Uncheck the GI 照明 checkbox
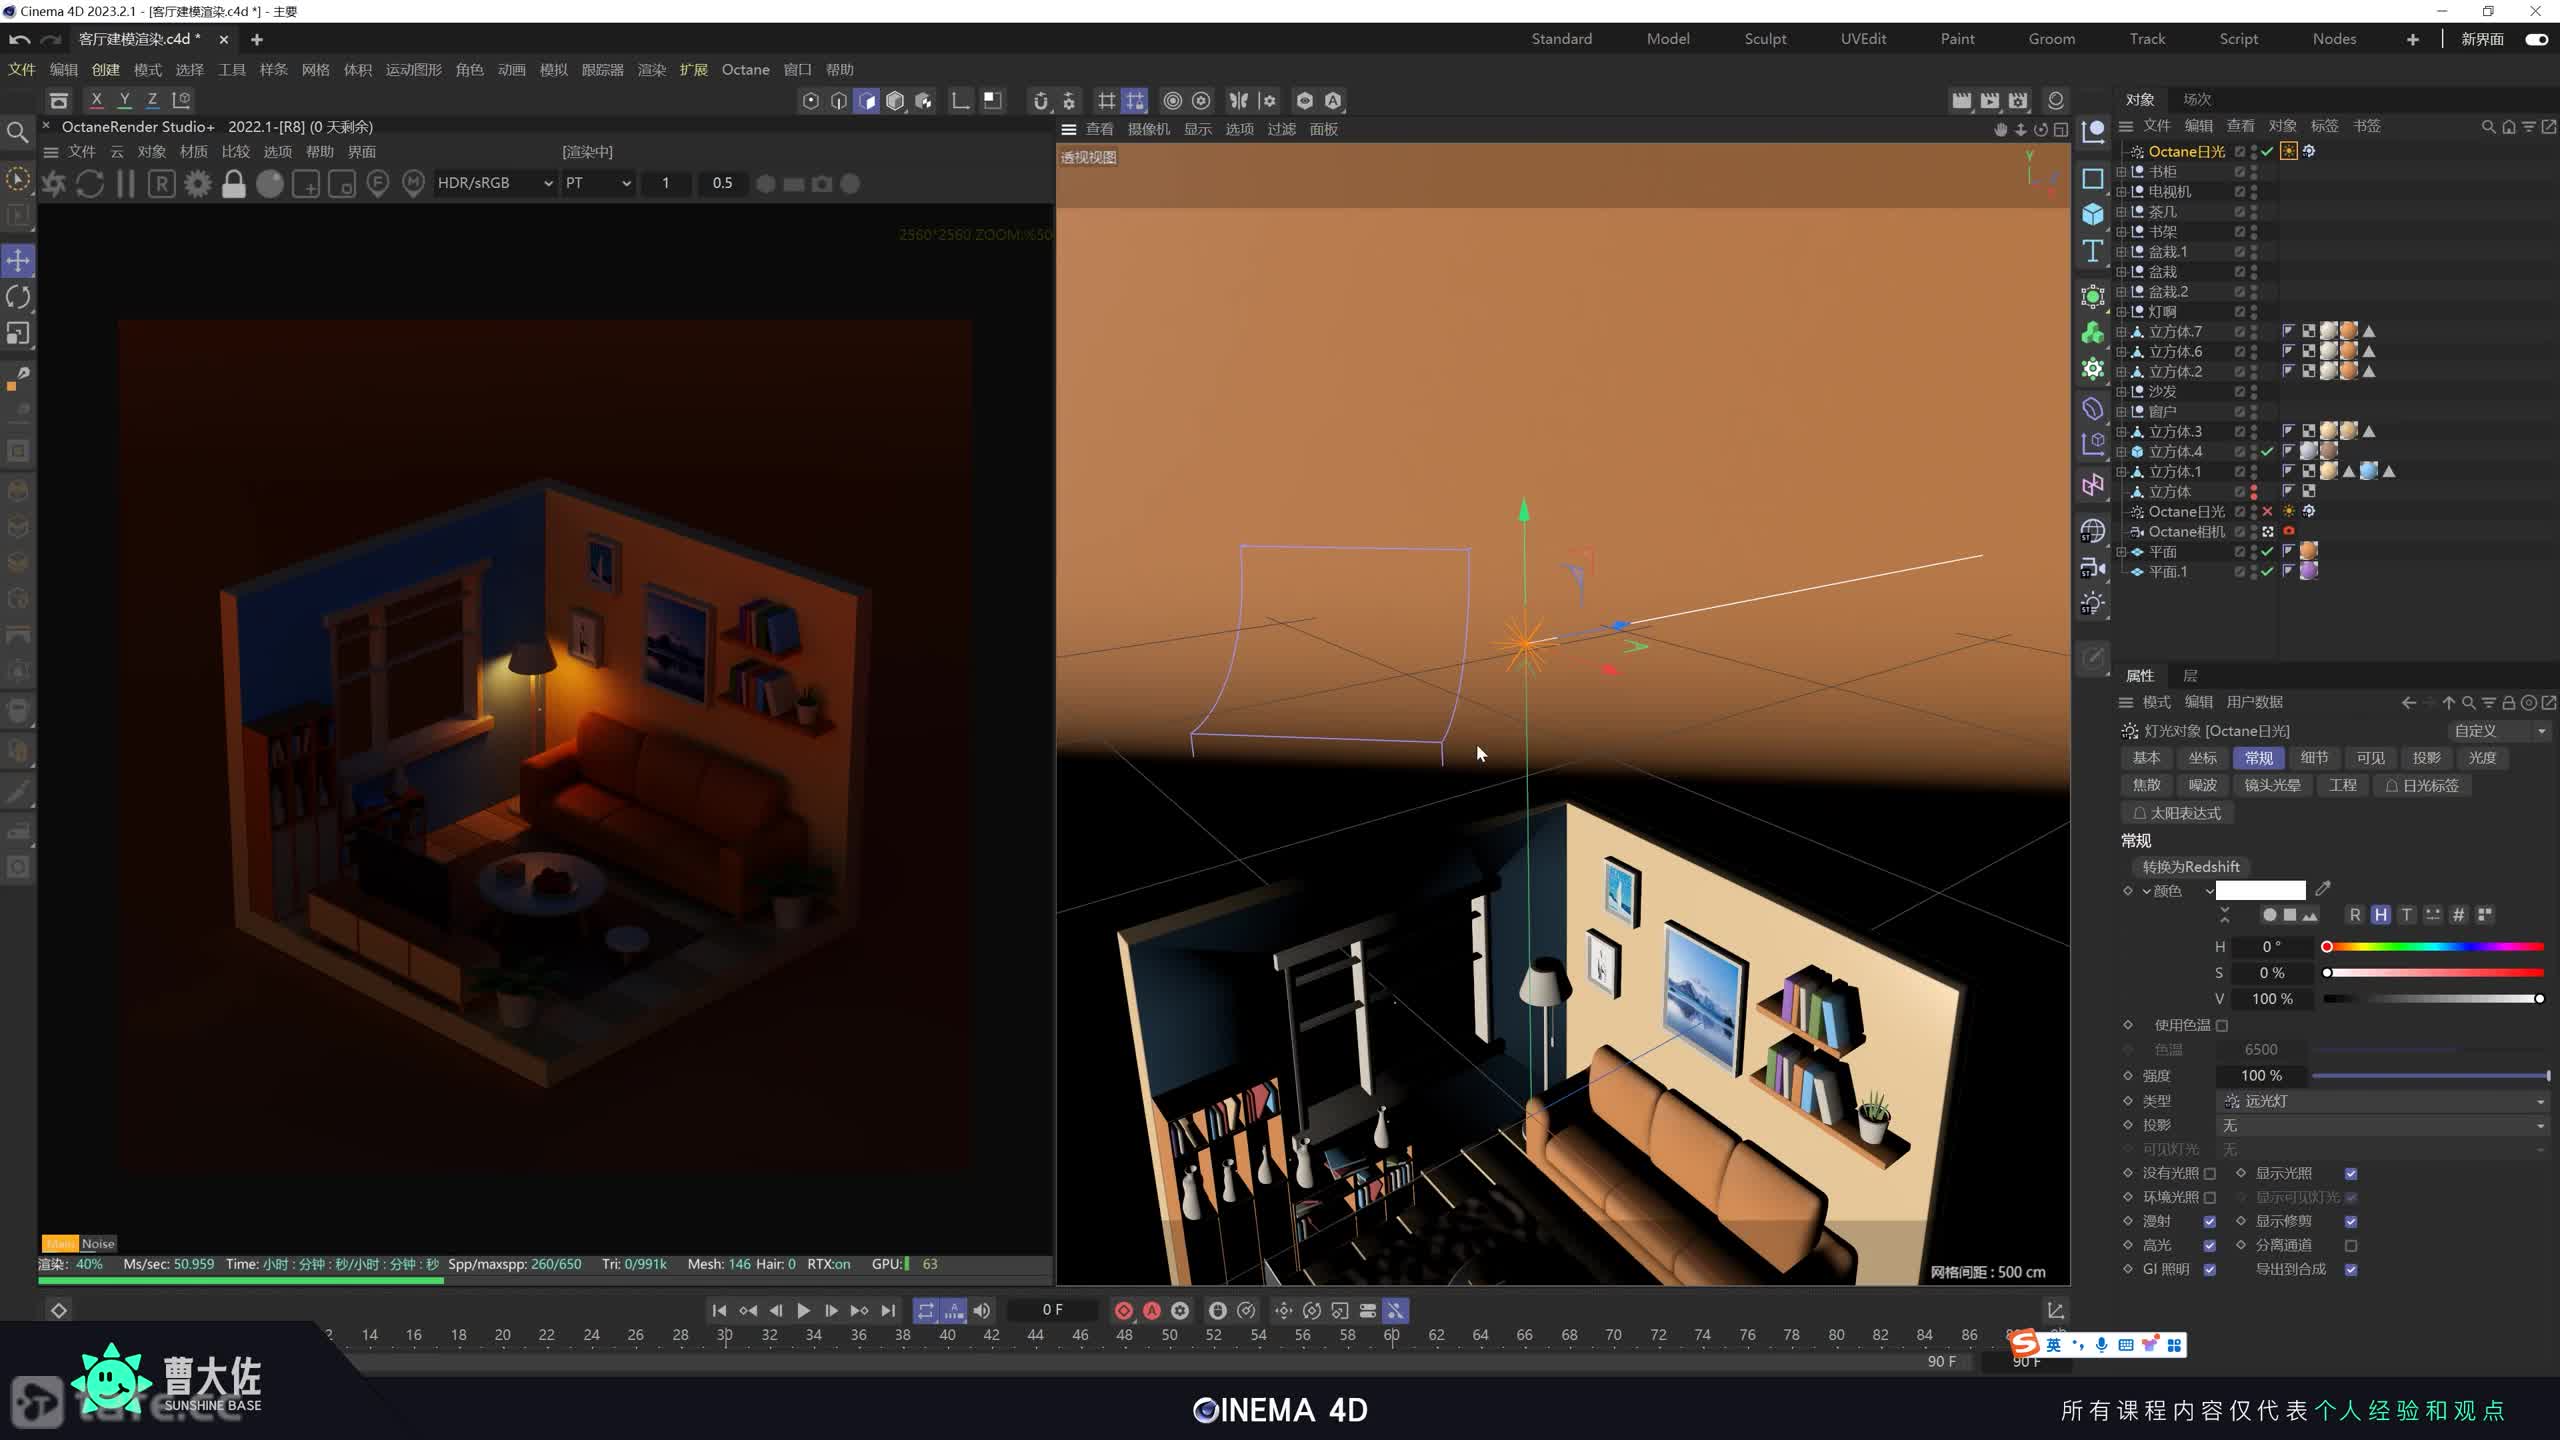The image size is (2560, 1440). (2210, 1269)
